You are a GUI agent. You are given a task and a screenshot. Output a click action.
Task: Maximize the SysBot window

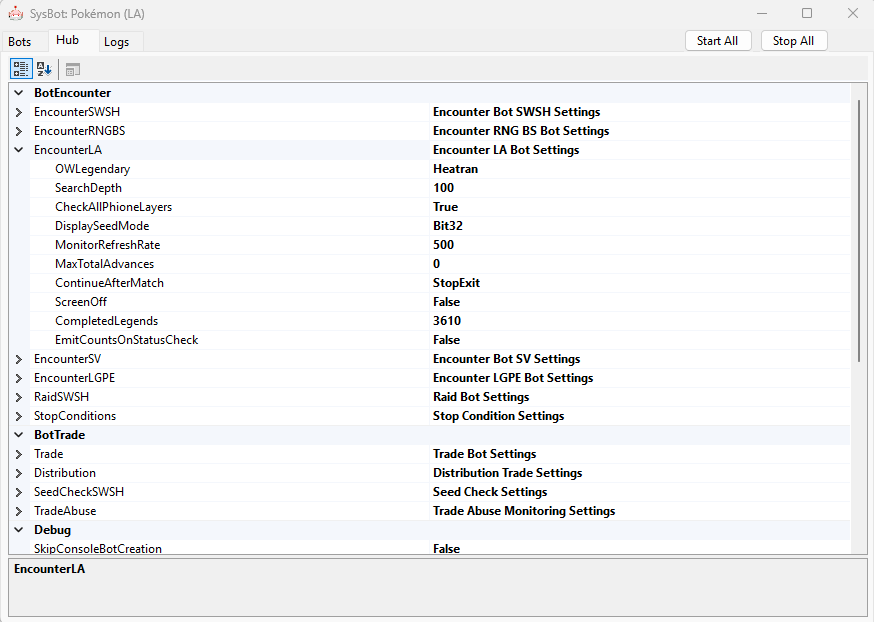click(807, 13)
